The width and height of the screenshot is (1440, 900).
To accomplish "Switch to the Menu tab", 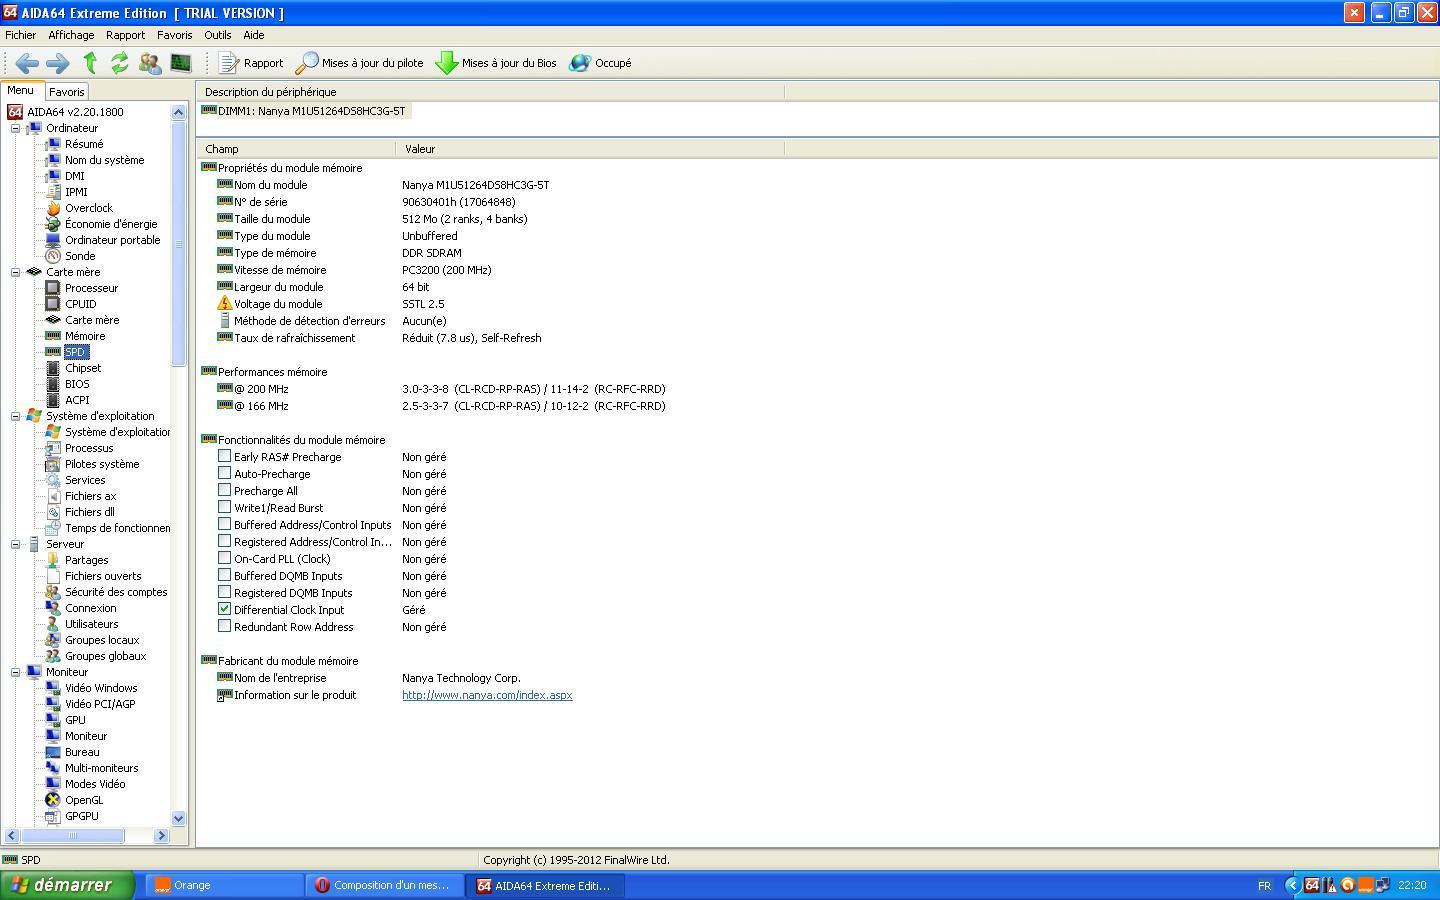I will [21, 90].
